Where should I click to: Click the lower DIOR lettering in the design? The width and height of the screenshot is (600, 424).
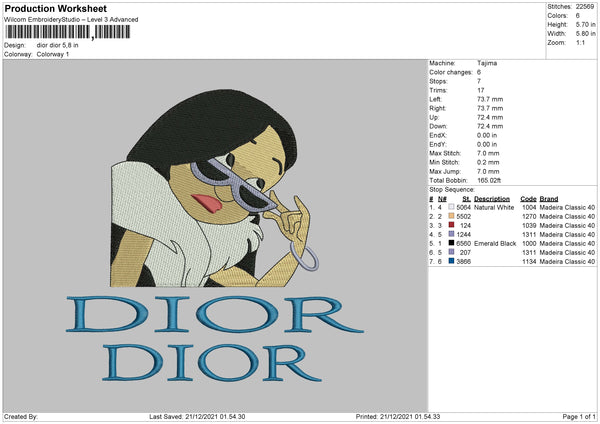point(212,362)
